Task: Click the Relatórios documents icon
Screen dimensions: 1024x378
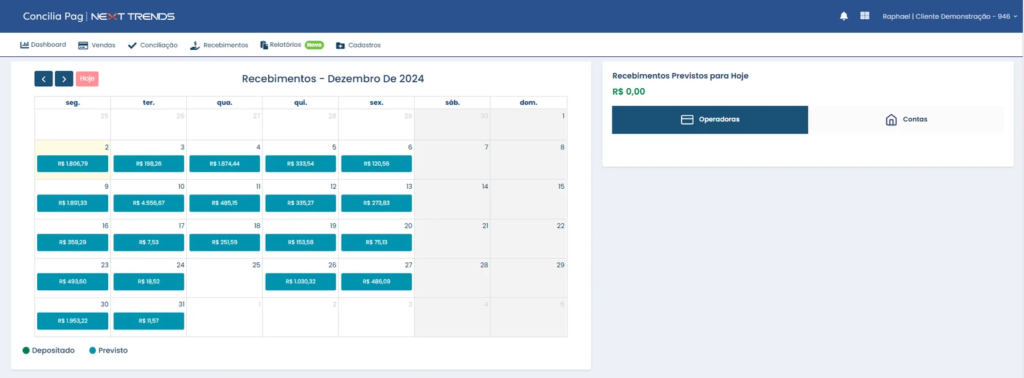Action: click(264, 46)
